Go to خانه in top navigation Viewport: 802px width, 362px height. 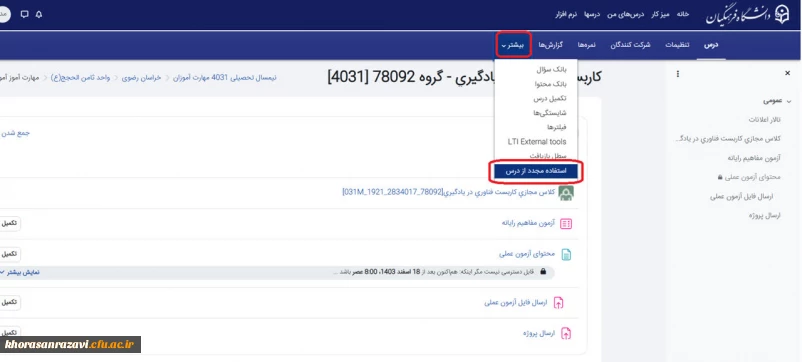point(683,14)
